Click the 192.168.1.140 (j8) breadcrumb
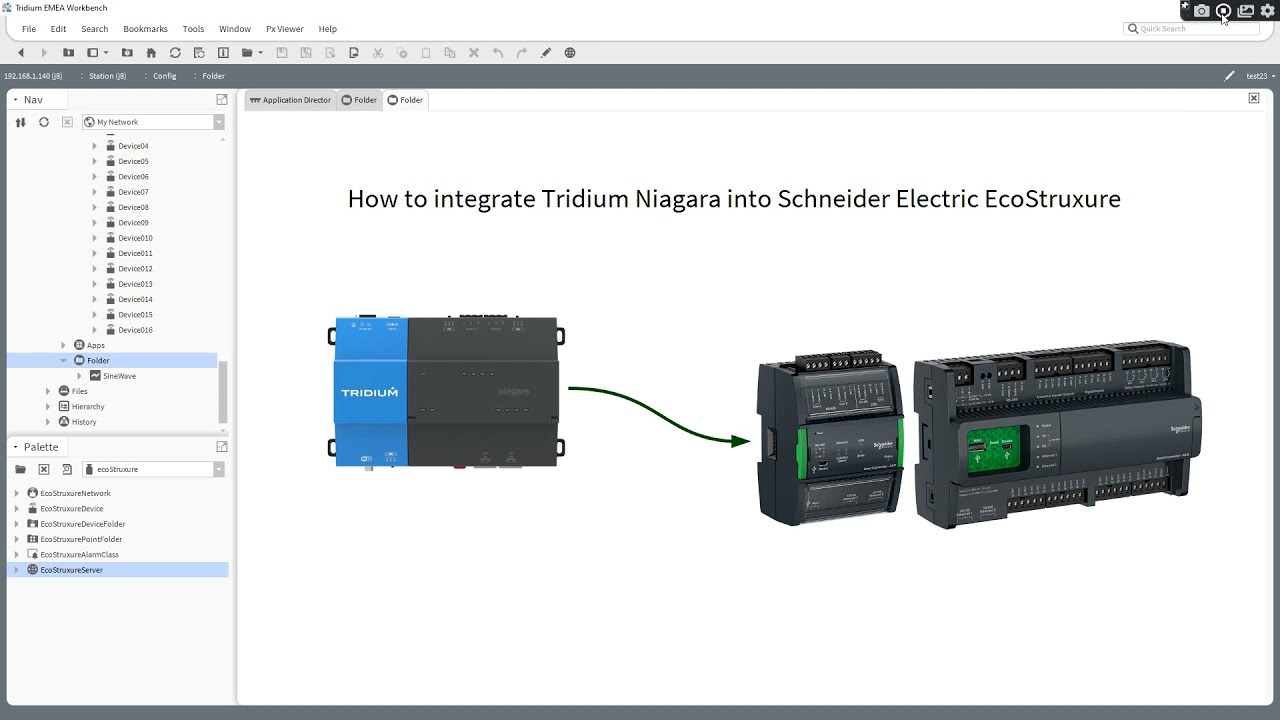The width and height of the screenshot is (1280, 720). [33, 76]
